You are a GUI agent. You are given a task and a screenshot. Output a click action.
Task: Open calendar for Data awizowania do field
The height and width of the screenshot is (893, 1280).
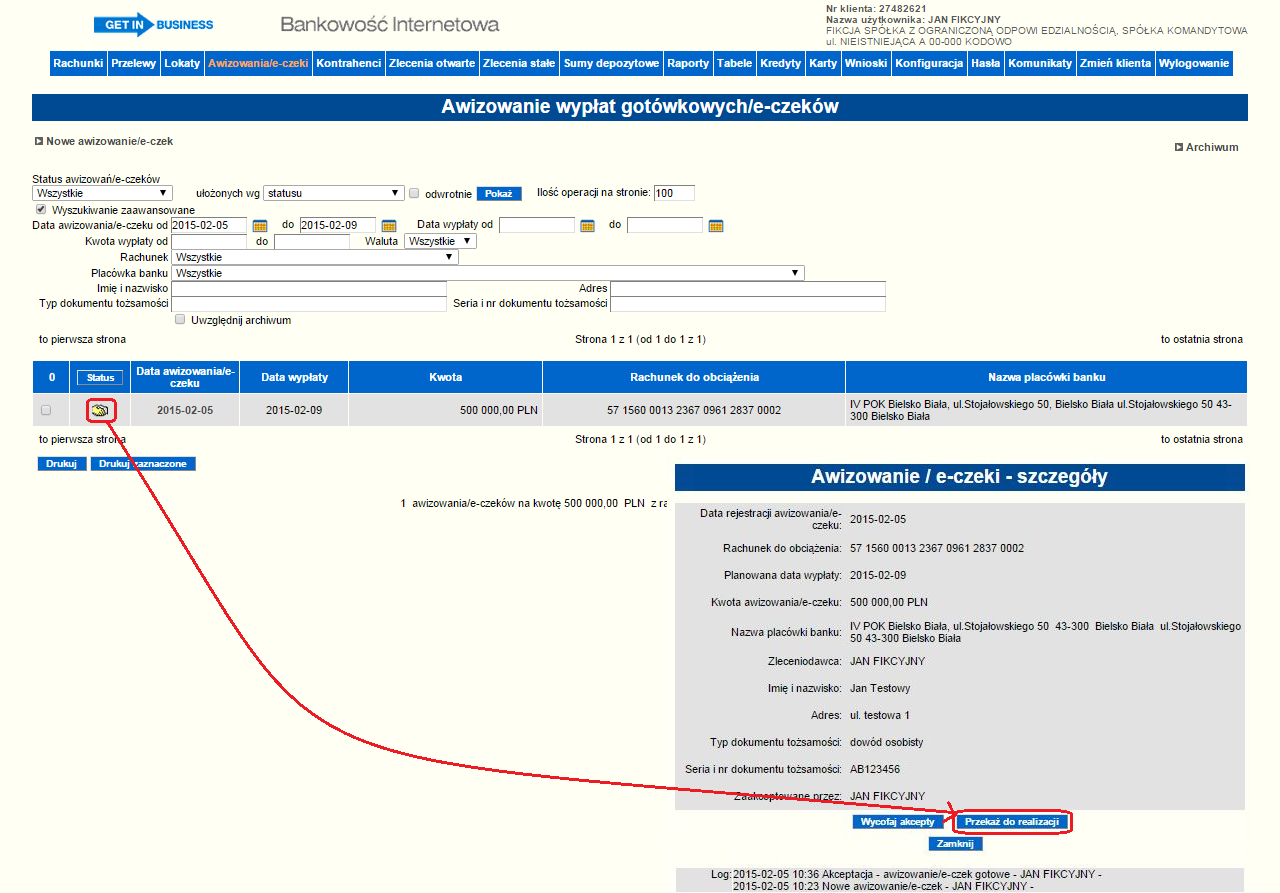(390, 226)
